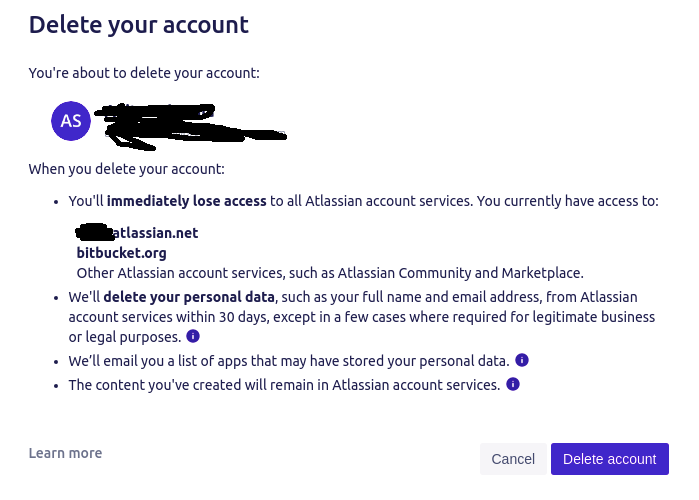Click bold "immediately lose access" text
This screenshot has height=500, width=699.
click(x=186, y=201)
